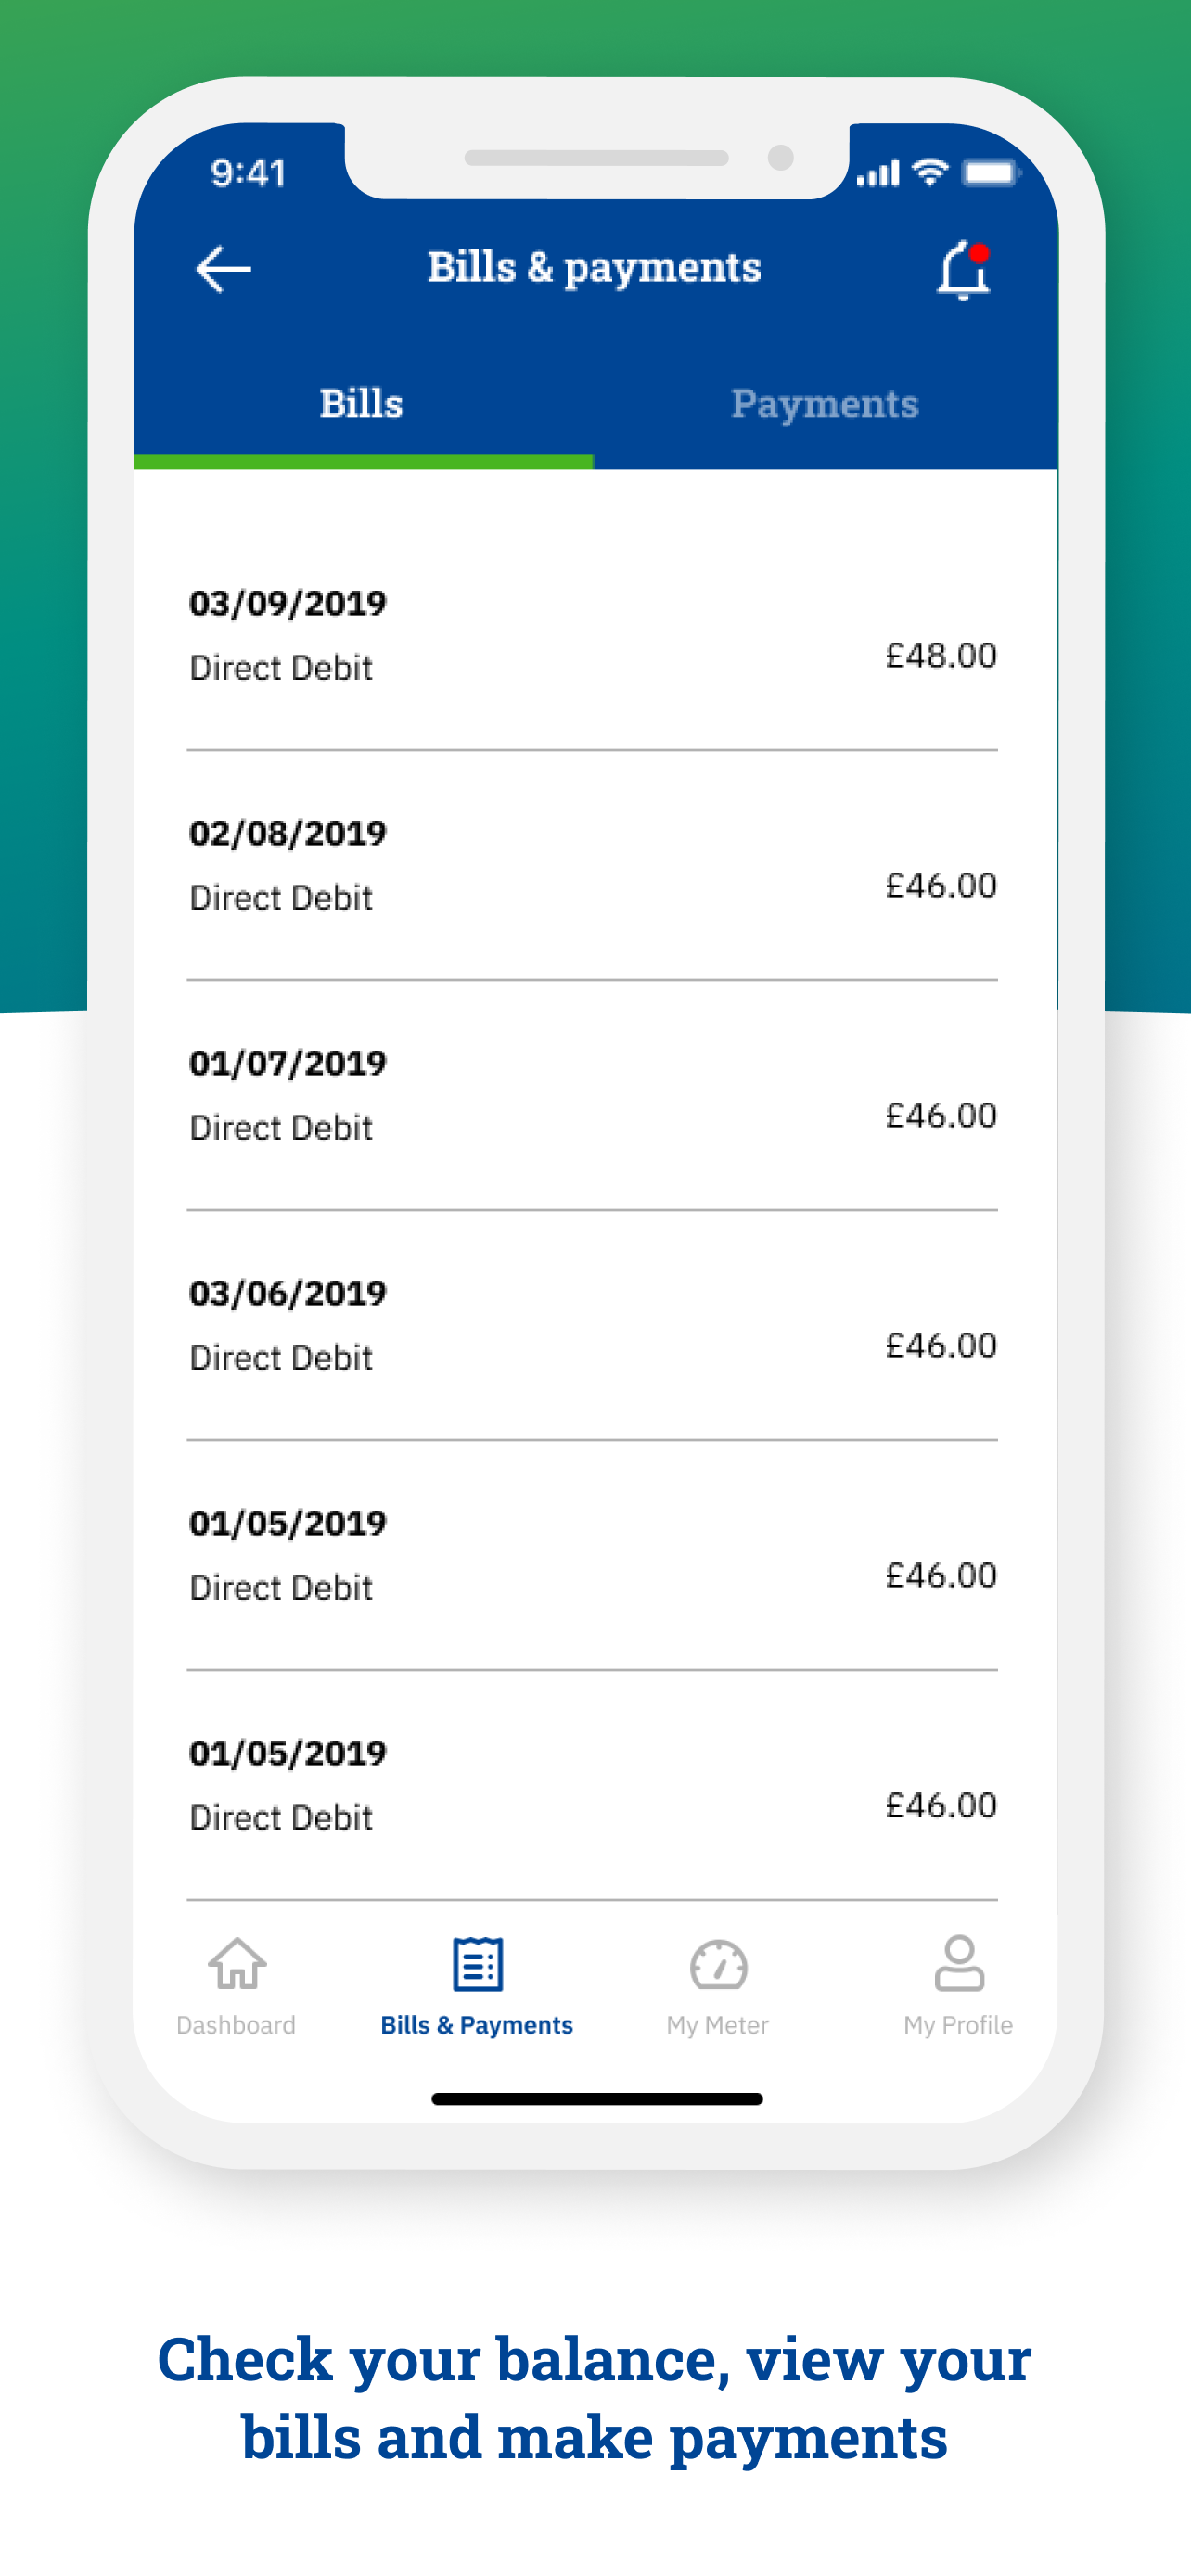
Task: Tap the back arrow icon
Action: tap(223, 269)
